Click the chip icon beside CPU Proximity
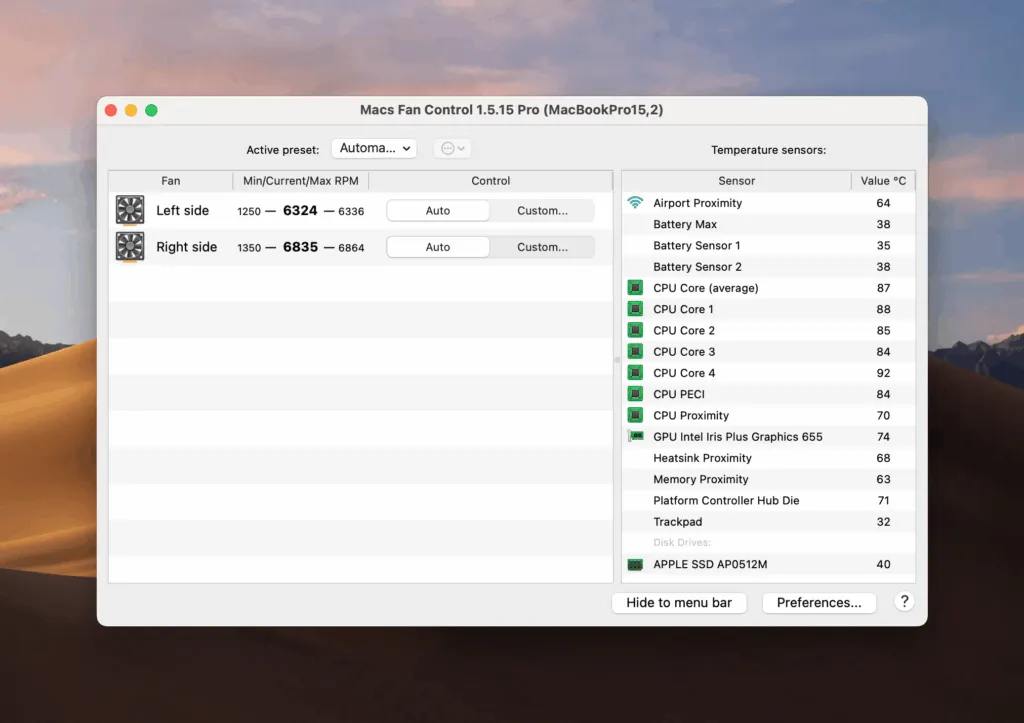Screen dimensions: 1024x723 coord(634,415)
